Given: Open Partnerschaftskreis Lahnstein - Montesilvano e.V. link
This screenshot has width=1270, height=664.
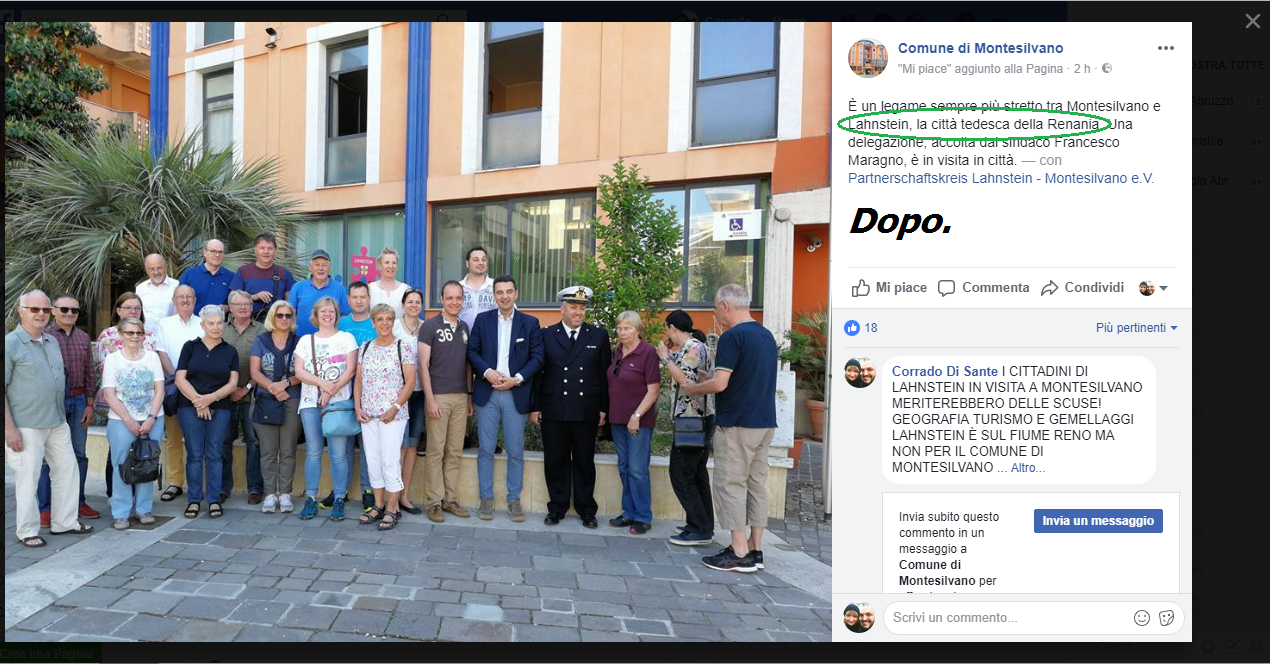Looking at the screenshot, I should tap(1000, 178).
